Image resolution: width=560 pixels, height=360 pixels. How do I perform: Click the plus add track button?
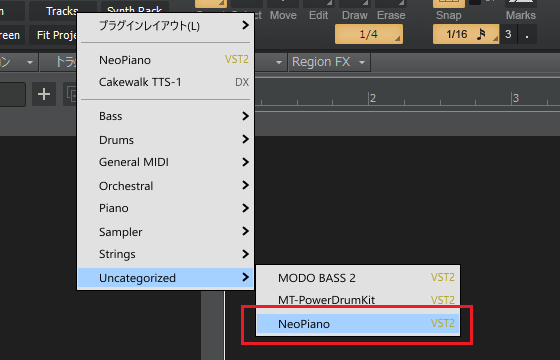click(x=44, y=94)
